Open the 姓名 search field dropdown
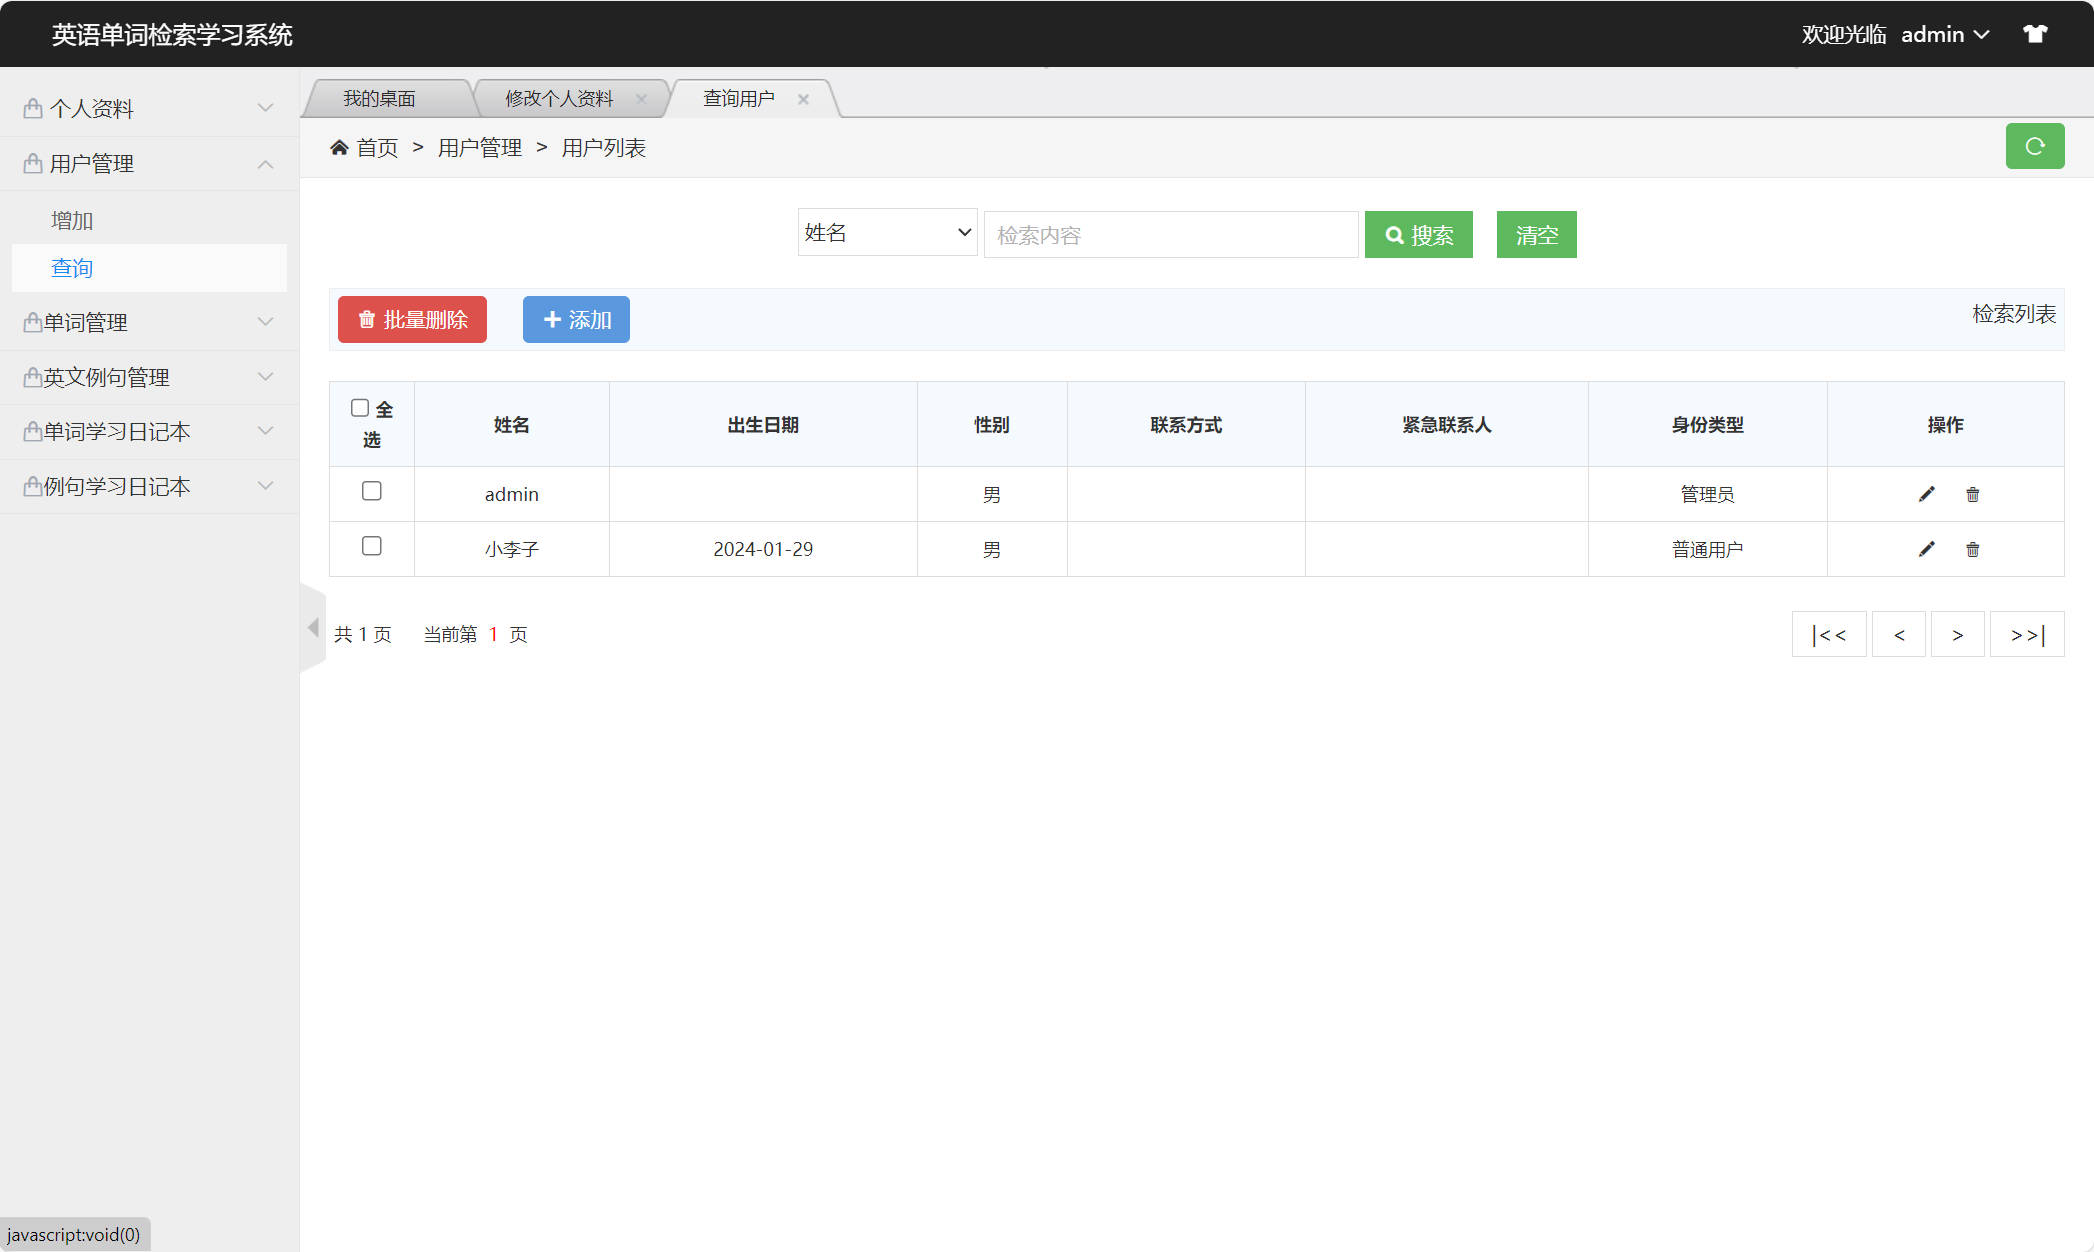 click(x=886, y=232)
